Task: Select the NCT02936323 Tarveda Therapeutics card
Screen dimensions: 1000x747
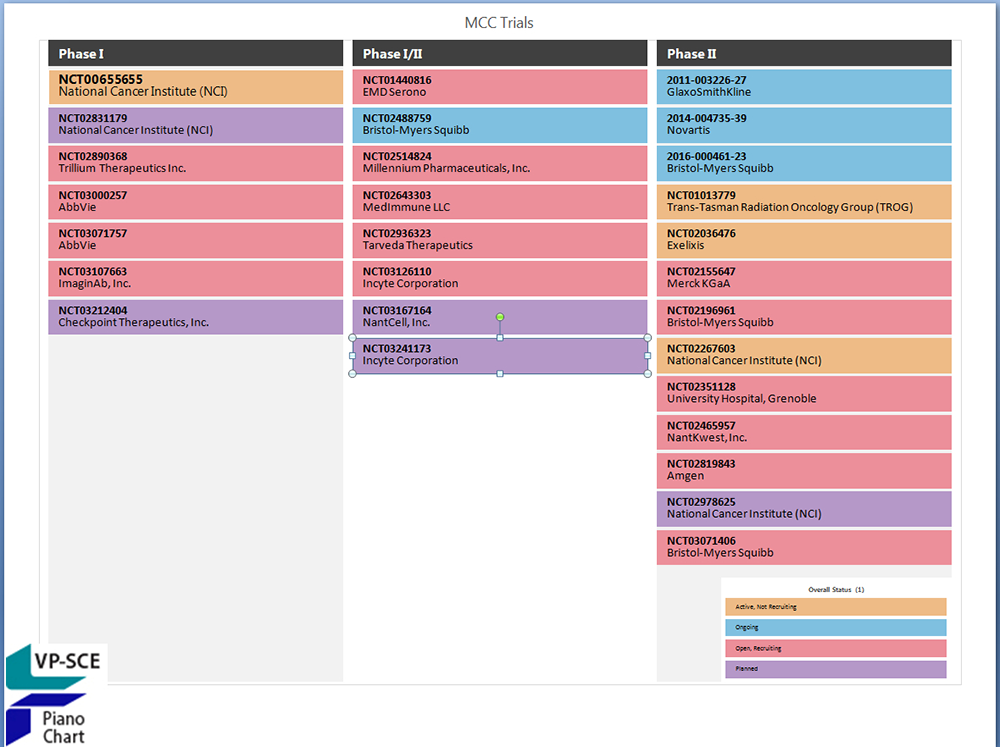Action: [x=500, y=240]
